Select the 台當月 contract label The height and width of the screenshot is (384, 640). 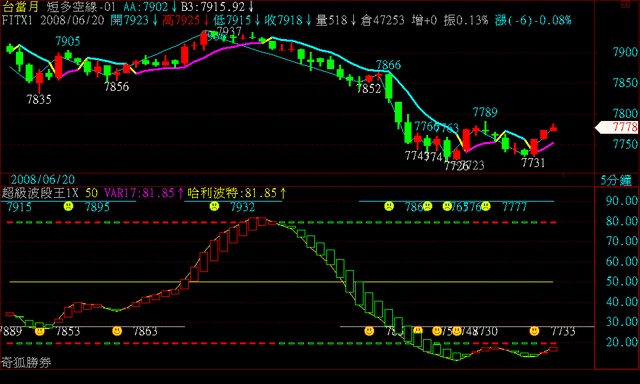(20, 7)
